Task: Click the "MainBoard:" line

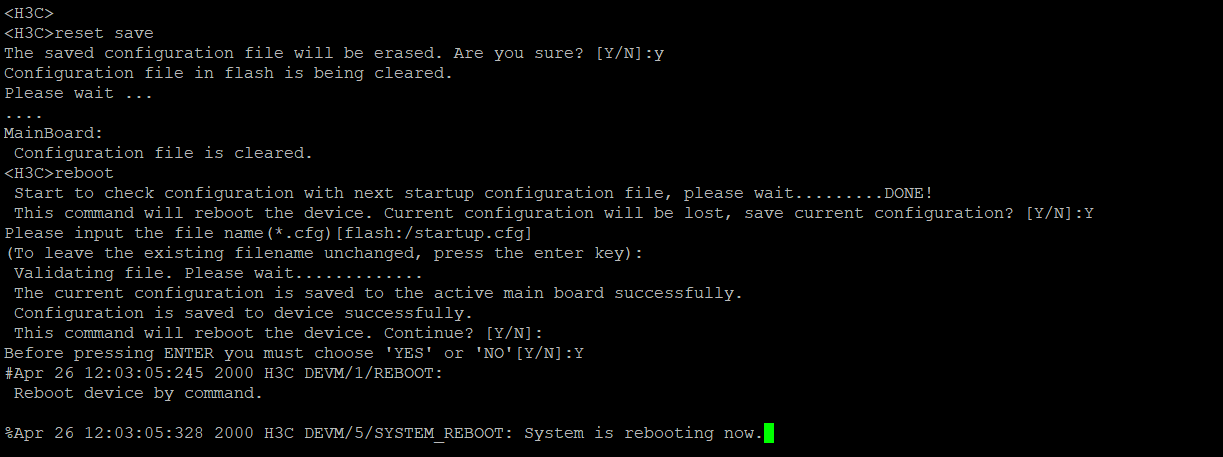Action: (x=54, y=133)
